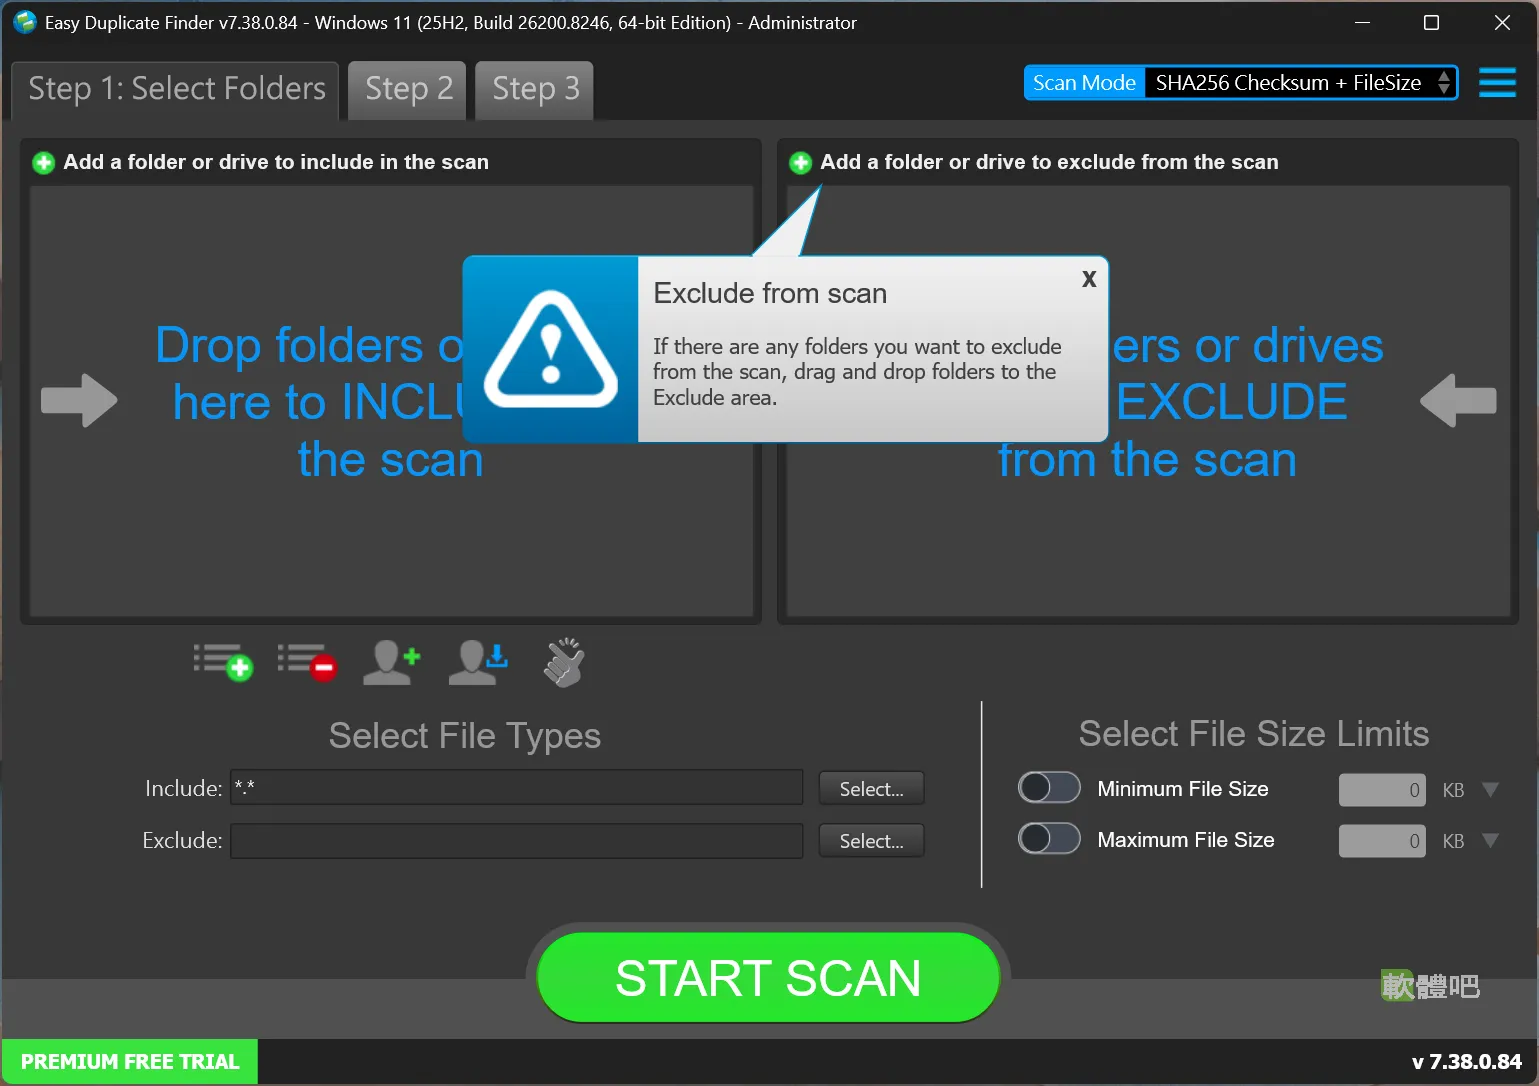Open the Scan Mode dropdown
This screenshot has height=1086, width=1539.
[1301, 83]
